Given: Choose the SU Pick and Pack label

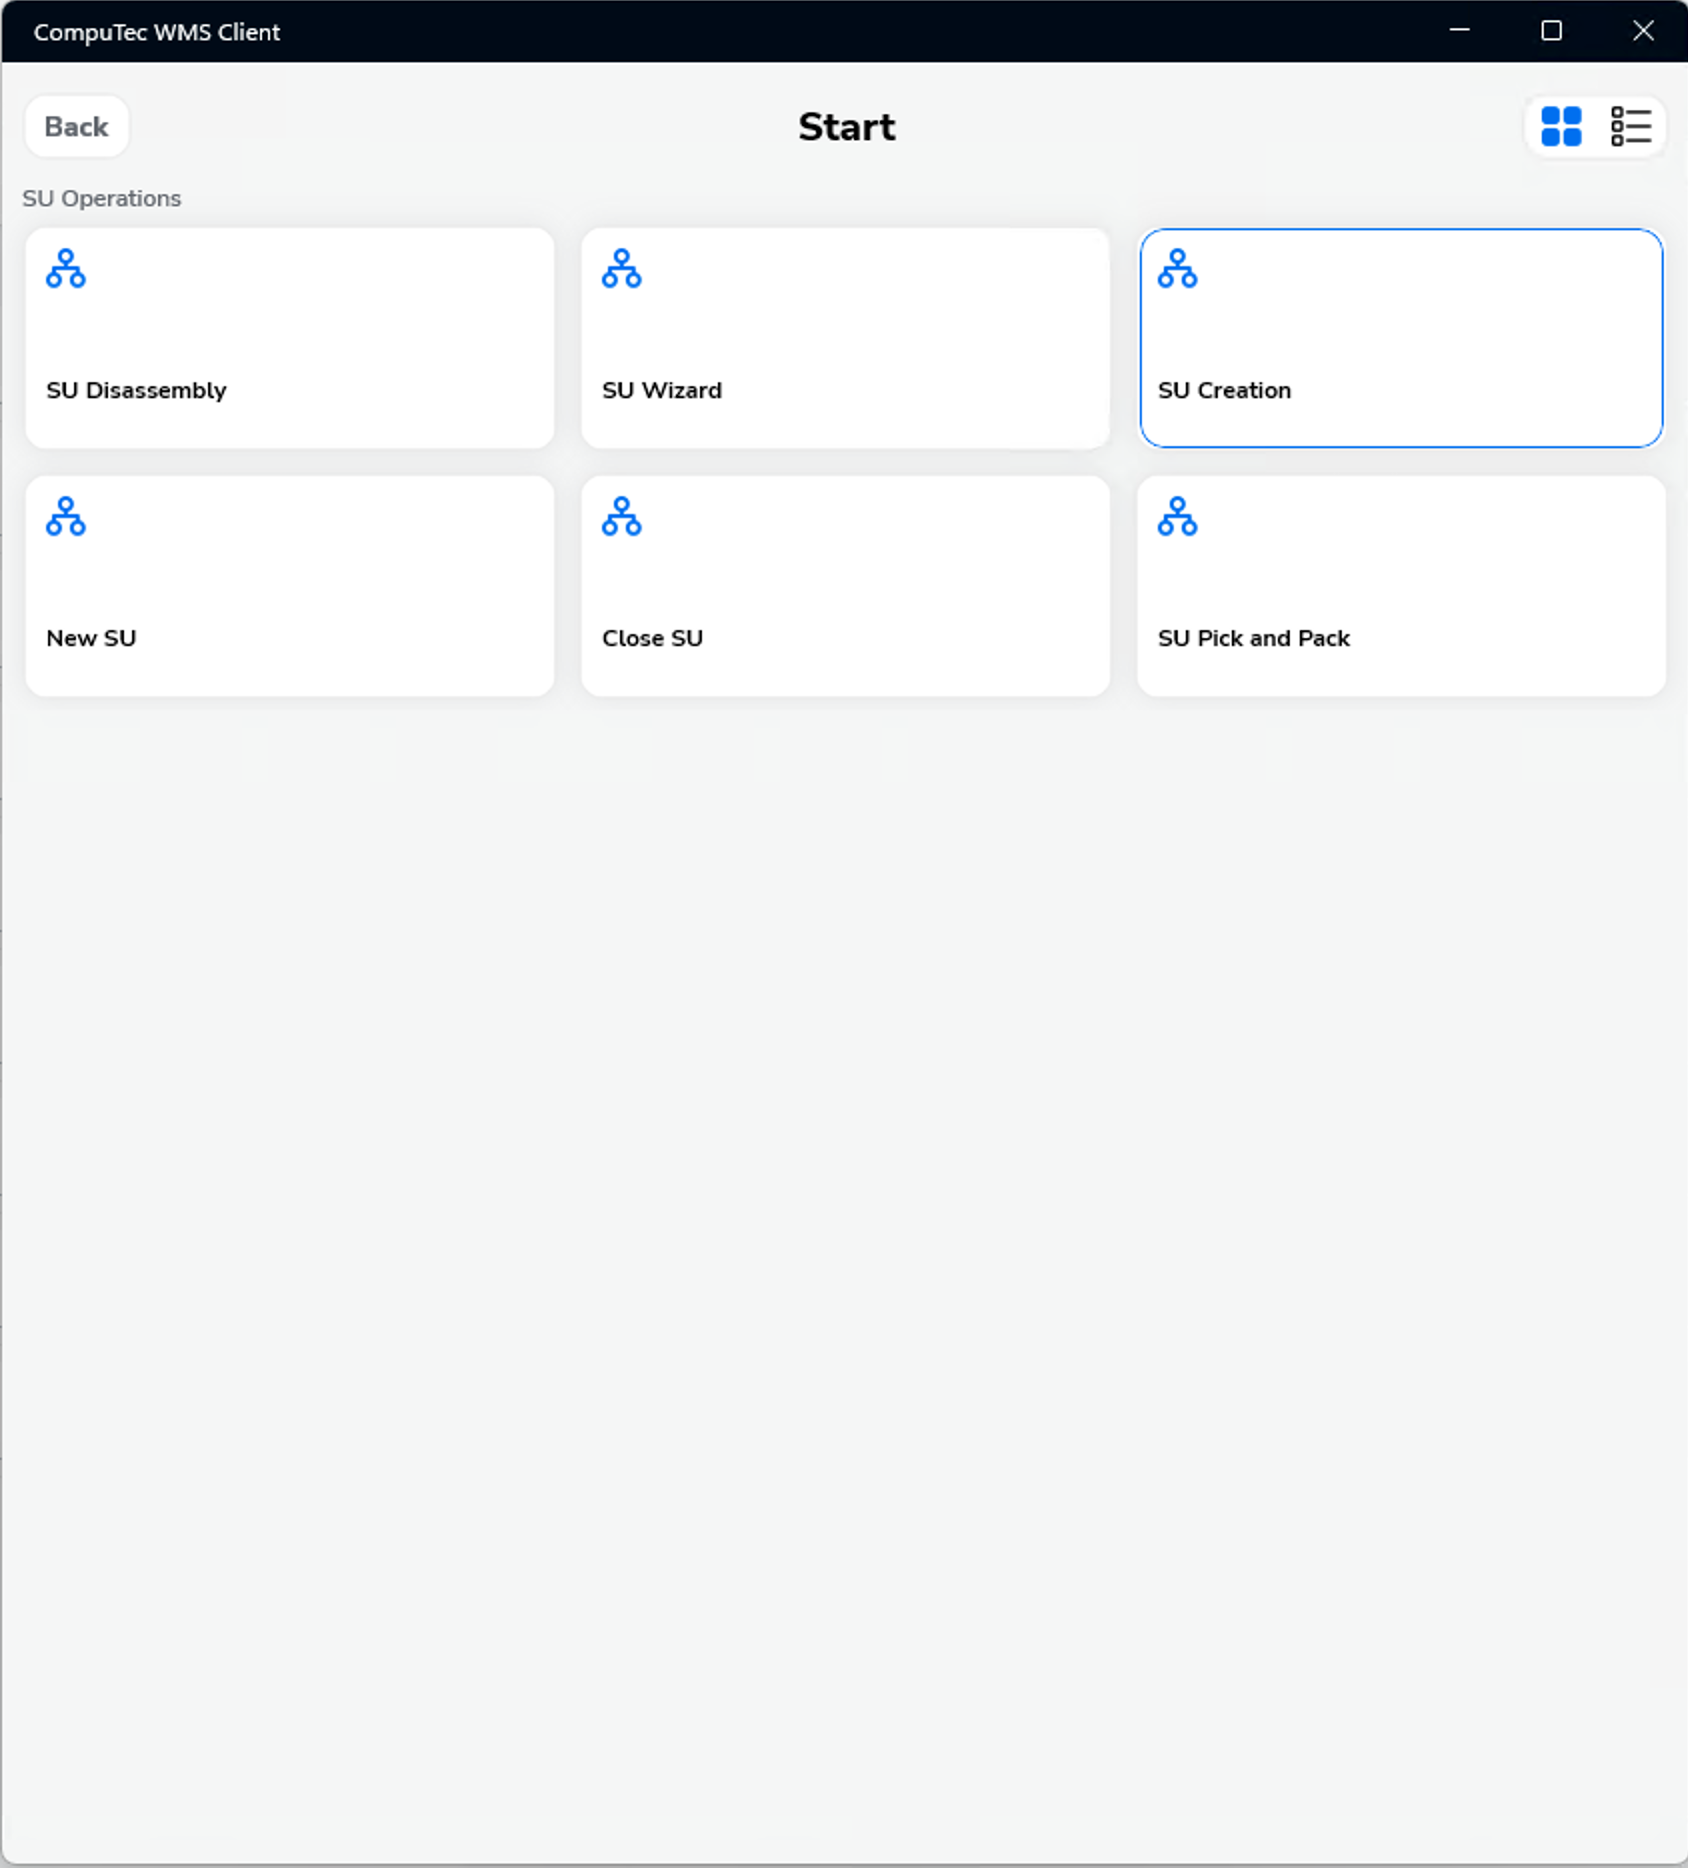Looking at the screenshot, I should [1253, 638].
